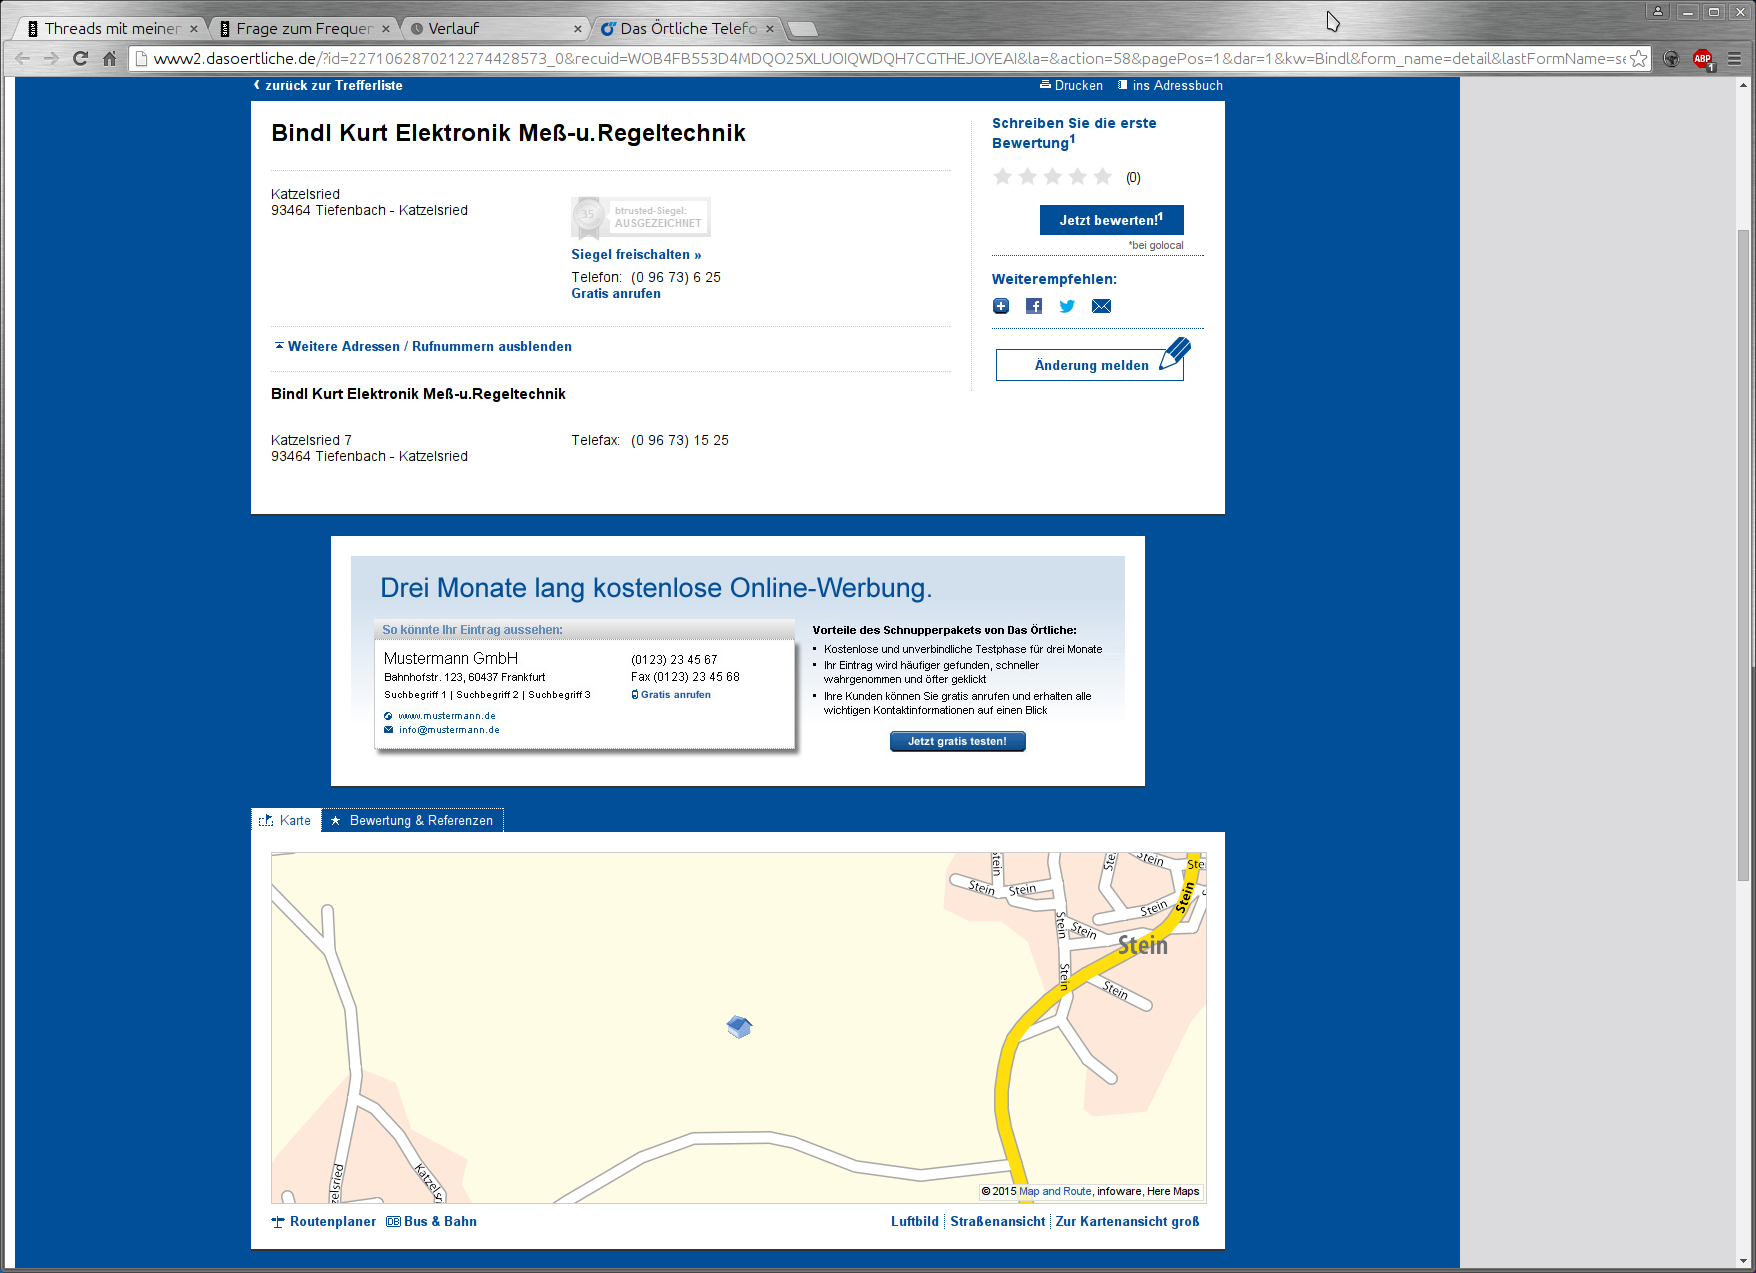Switch to 'Threads mit meiner' browser tab
The width and height of the screenshot is (1756, 1273).
point(111,29)
